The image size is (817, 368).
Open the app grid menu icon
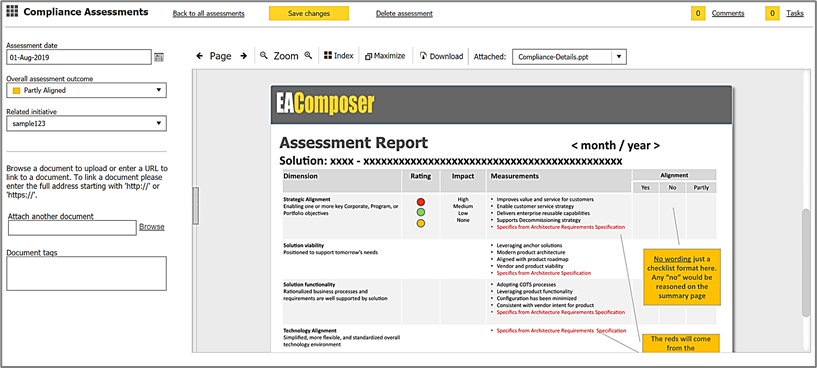(x=12, y=11)
